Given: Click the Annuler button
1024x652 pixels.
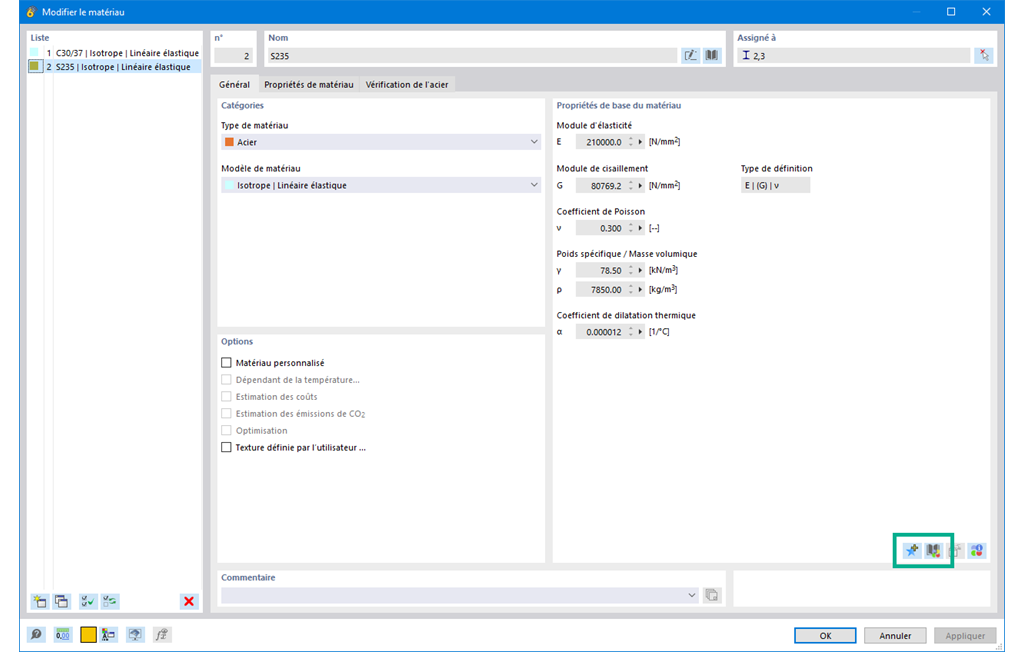Looking at the screenshot, I should pyautogui.click(x=895, y=636).
